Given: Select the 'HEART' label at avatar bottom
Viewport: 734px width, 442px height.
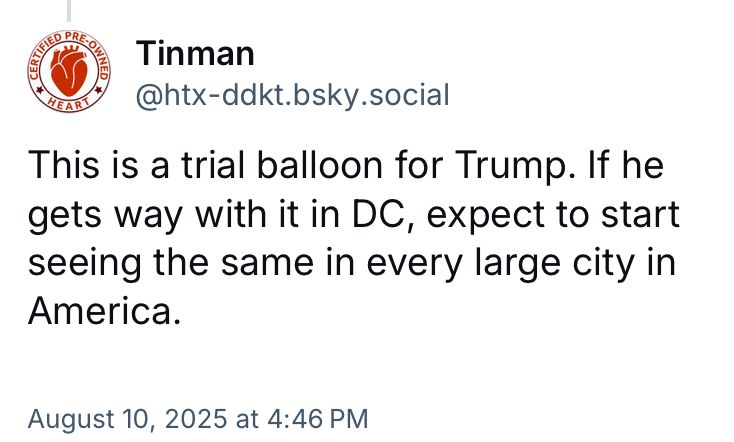Looking at the screenshot, I should [69, 104].
